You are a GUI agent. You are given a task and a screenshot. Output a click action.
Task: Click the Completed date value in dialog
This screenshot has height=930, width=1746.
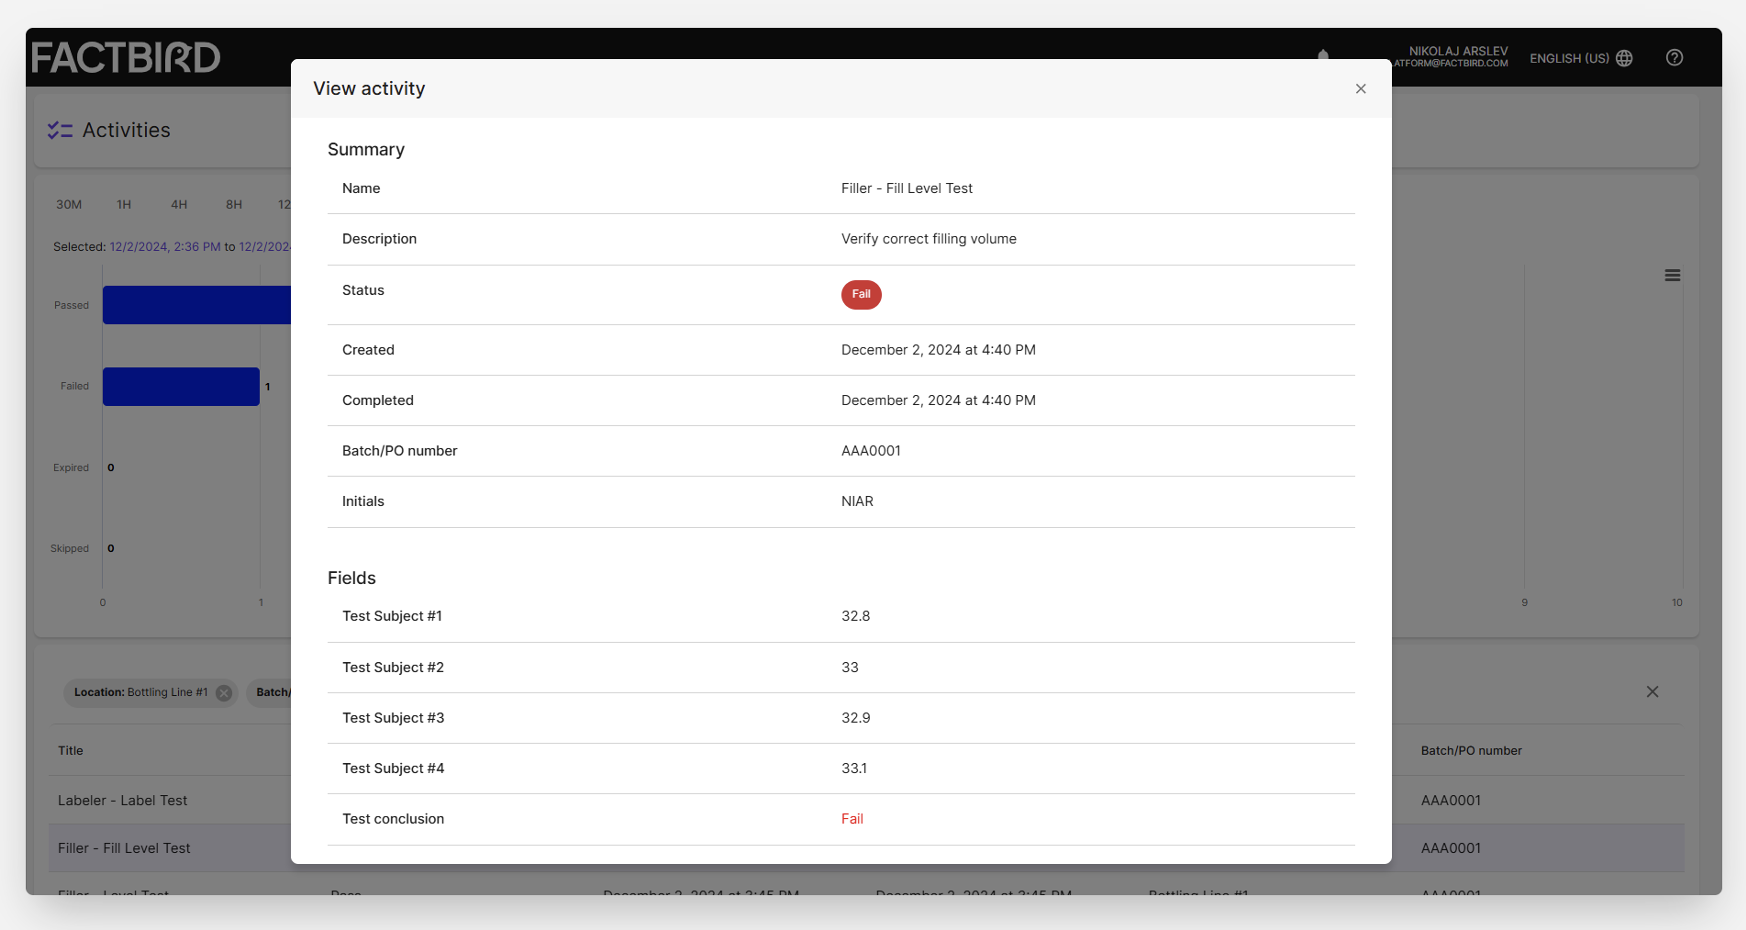tap(938, 400)
